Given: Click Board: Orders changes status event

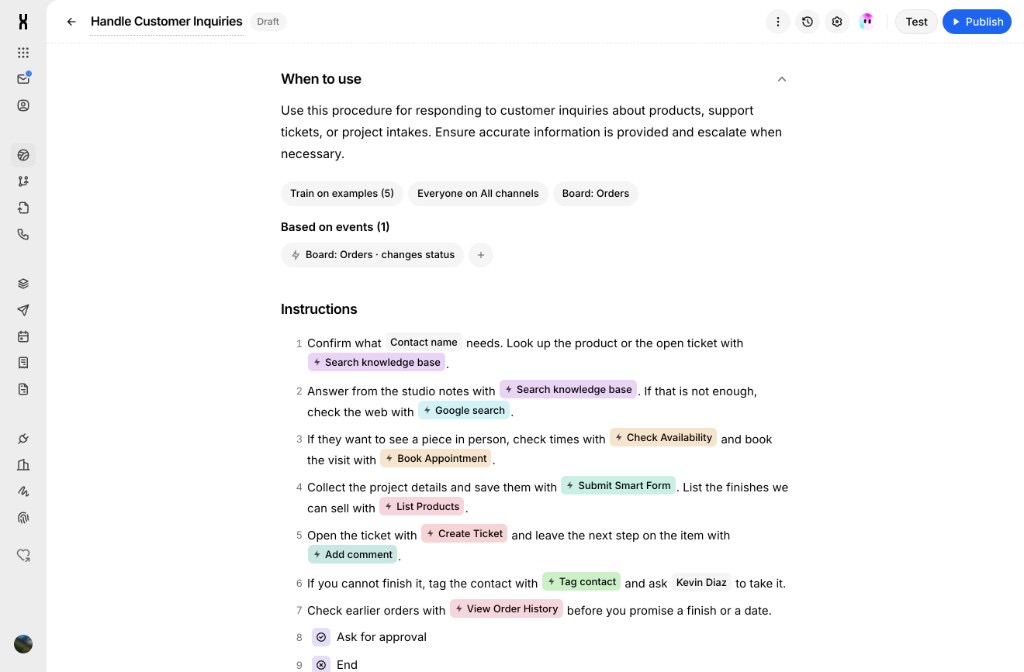Looking at the screenshot, I should [x=372, y=255].
